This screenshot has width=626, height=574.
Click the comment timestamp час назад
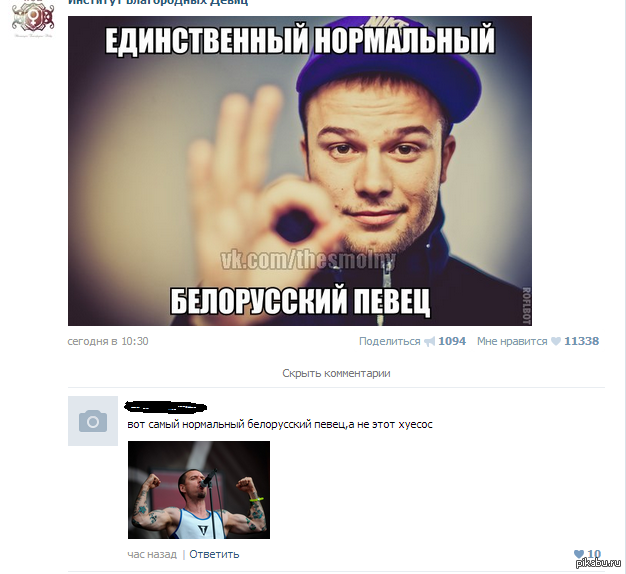coord(152,554)
